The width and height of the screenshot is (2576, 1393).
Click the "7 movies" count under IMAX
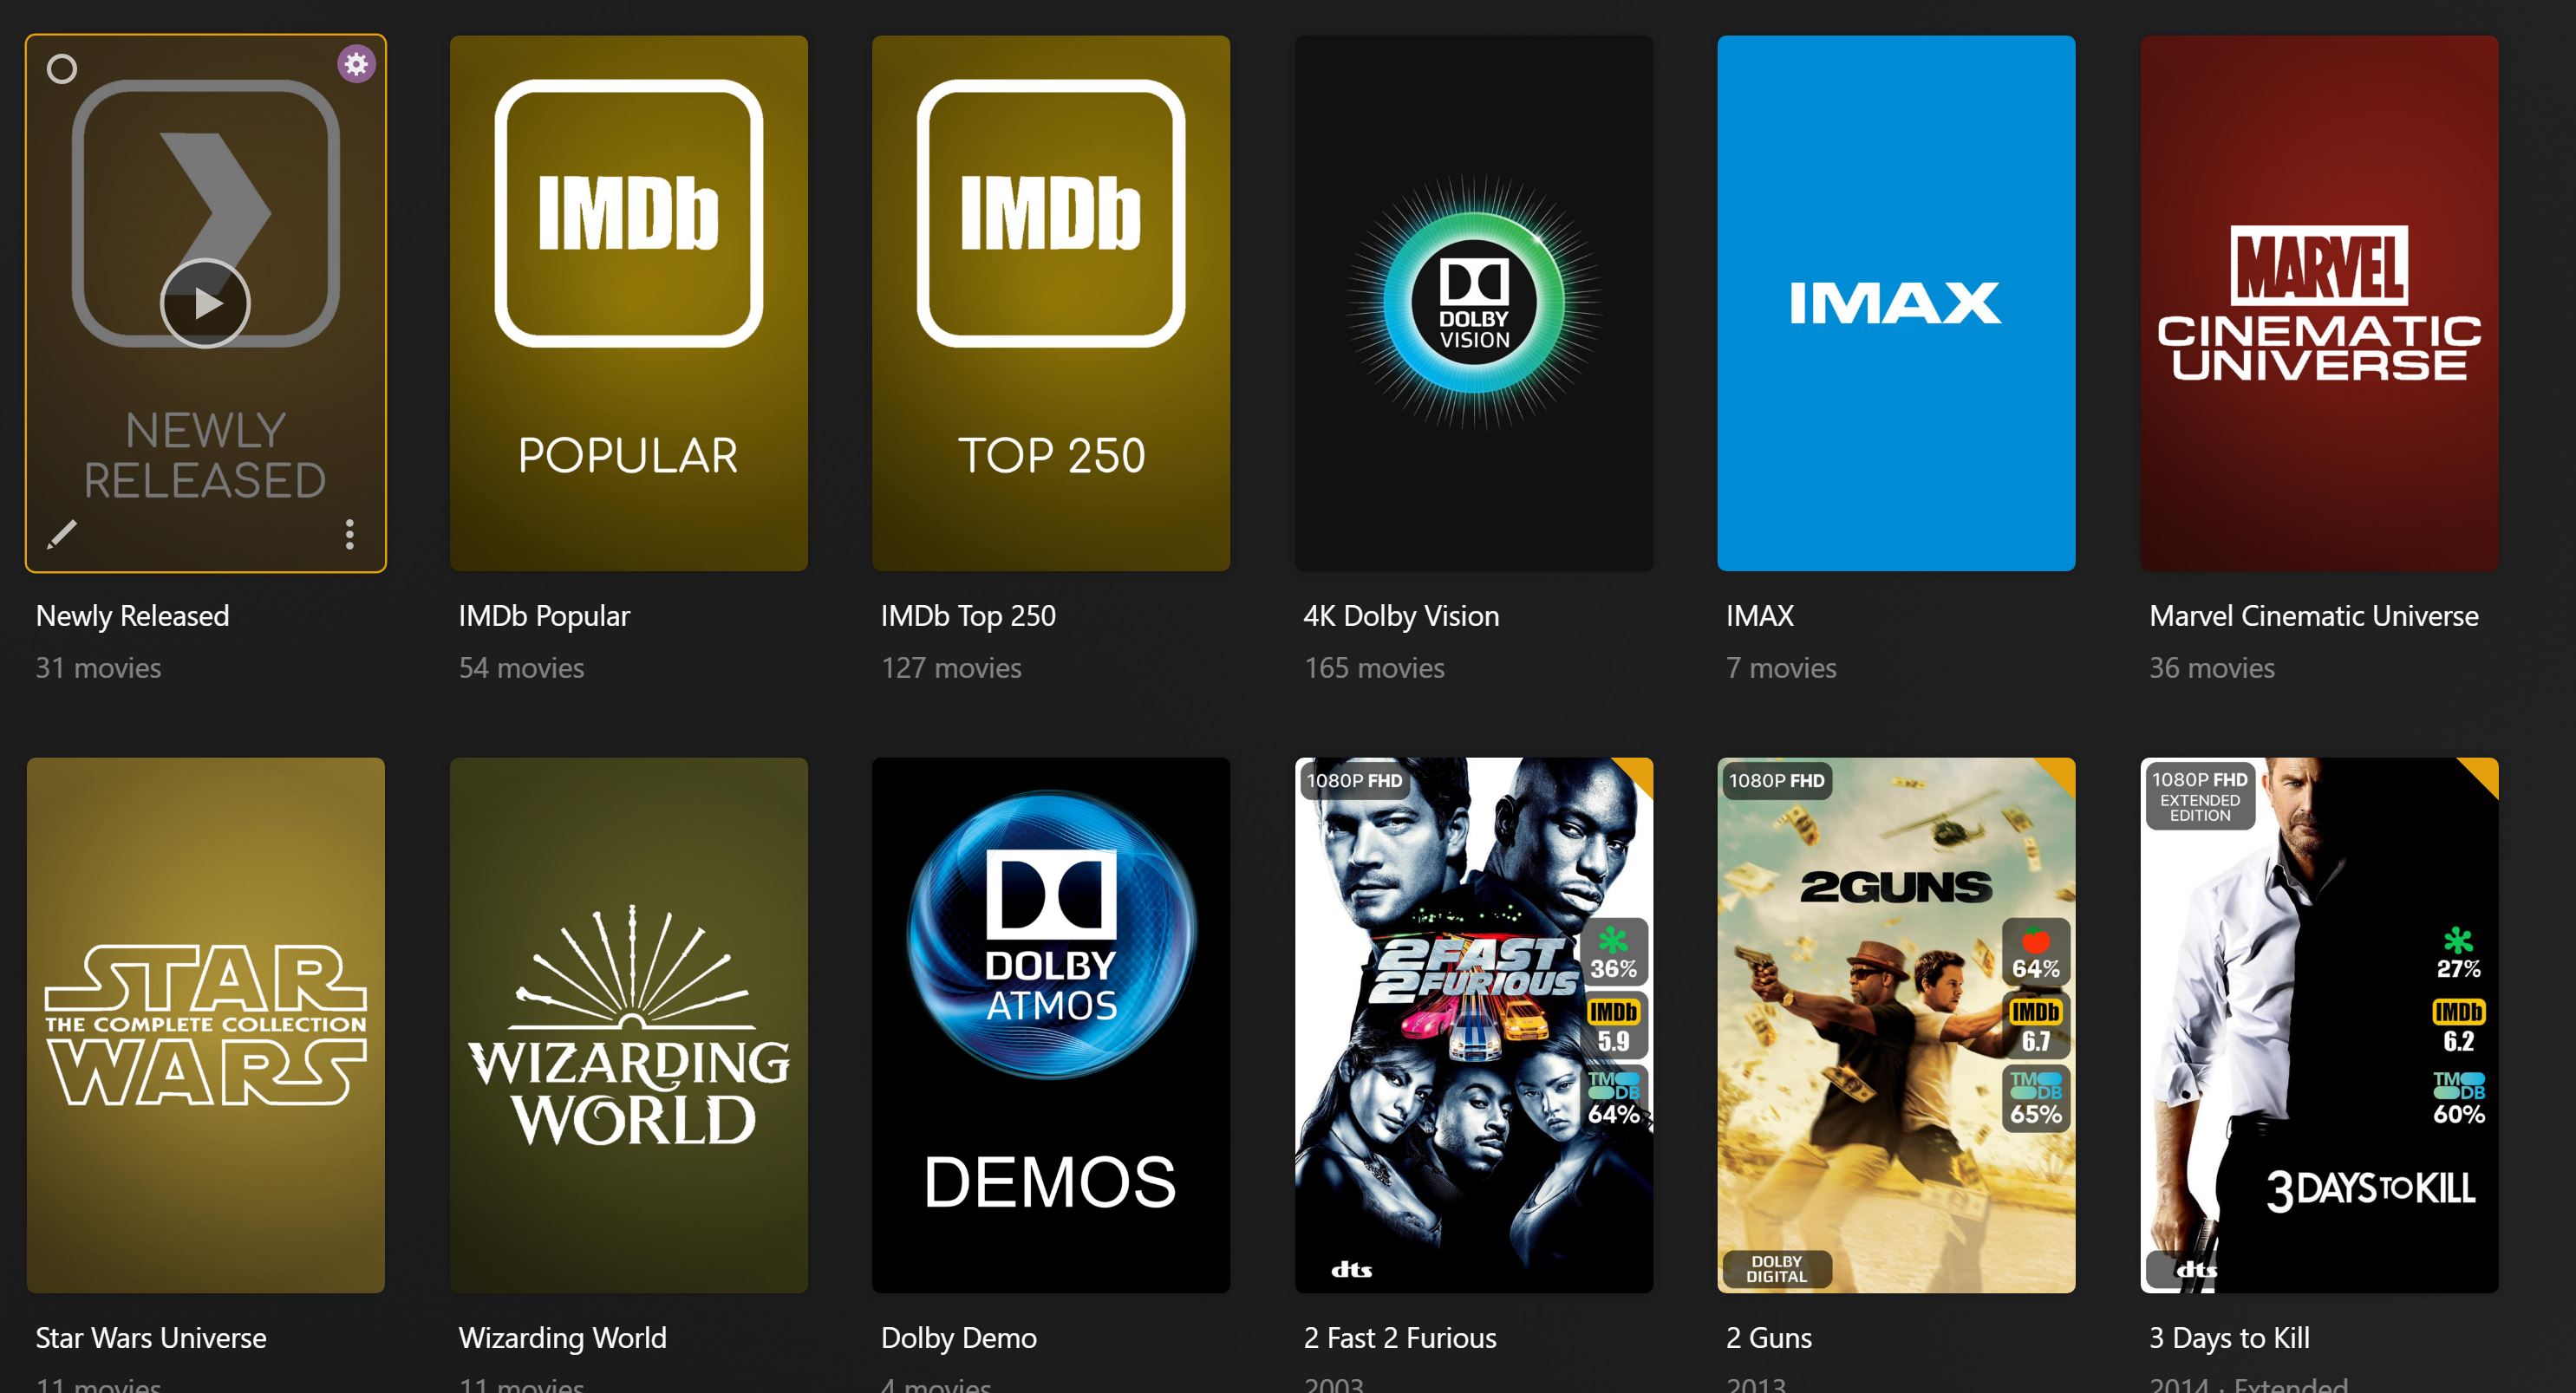1781,668
